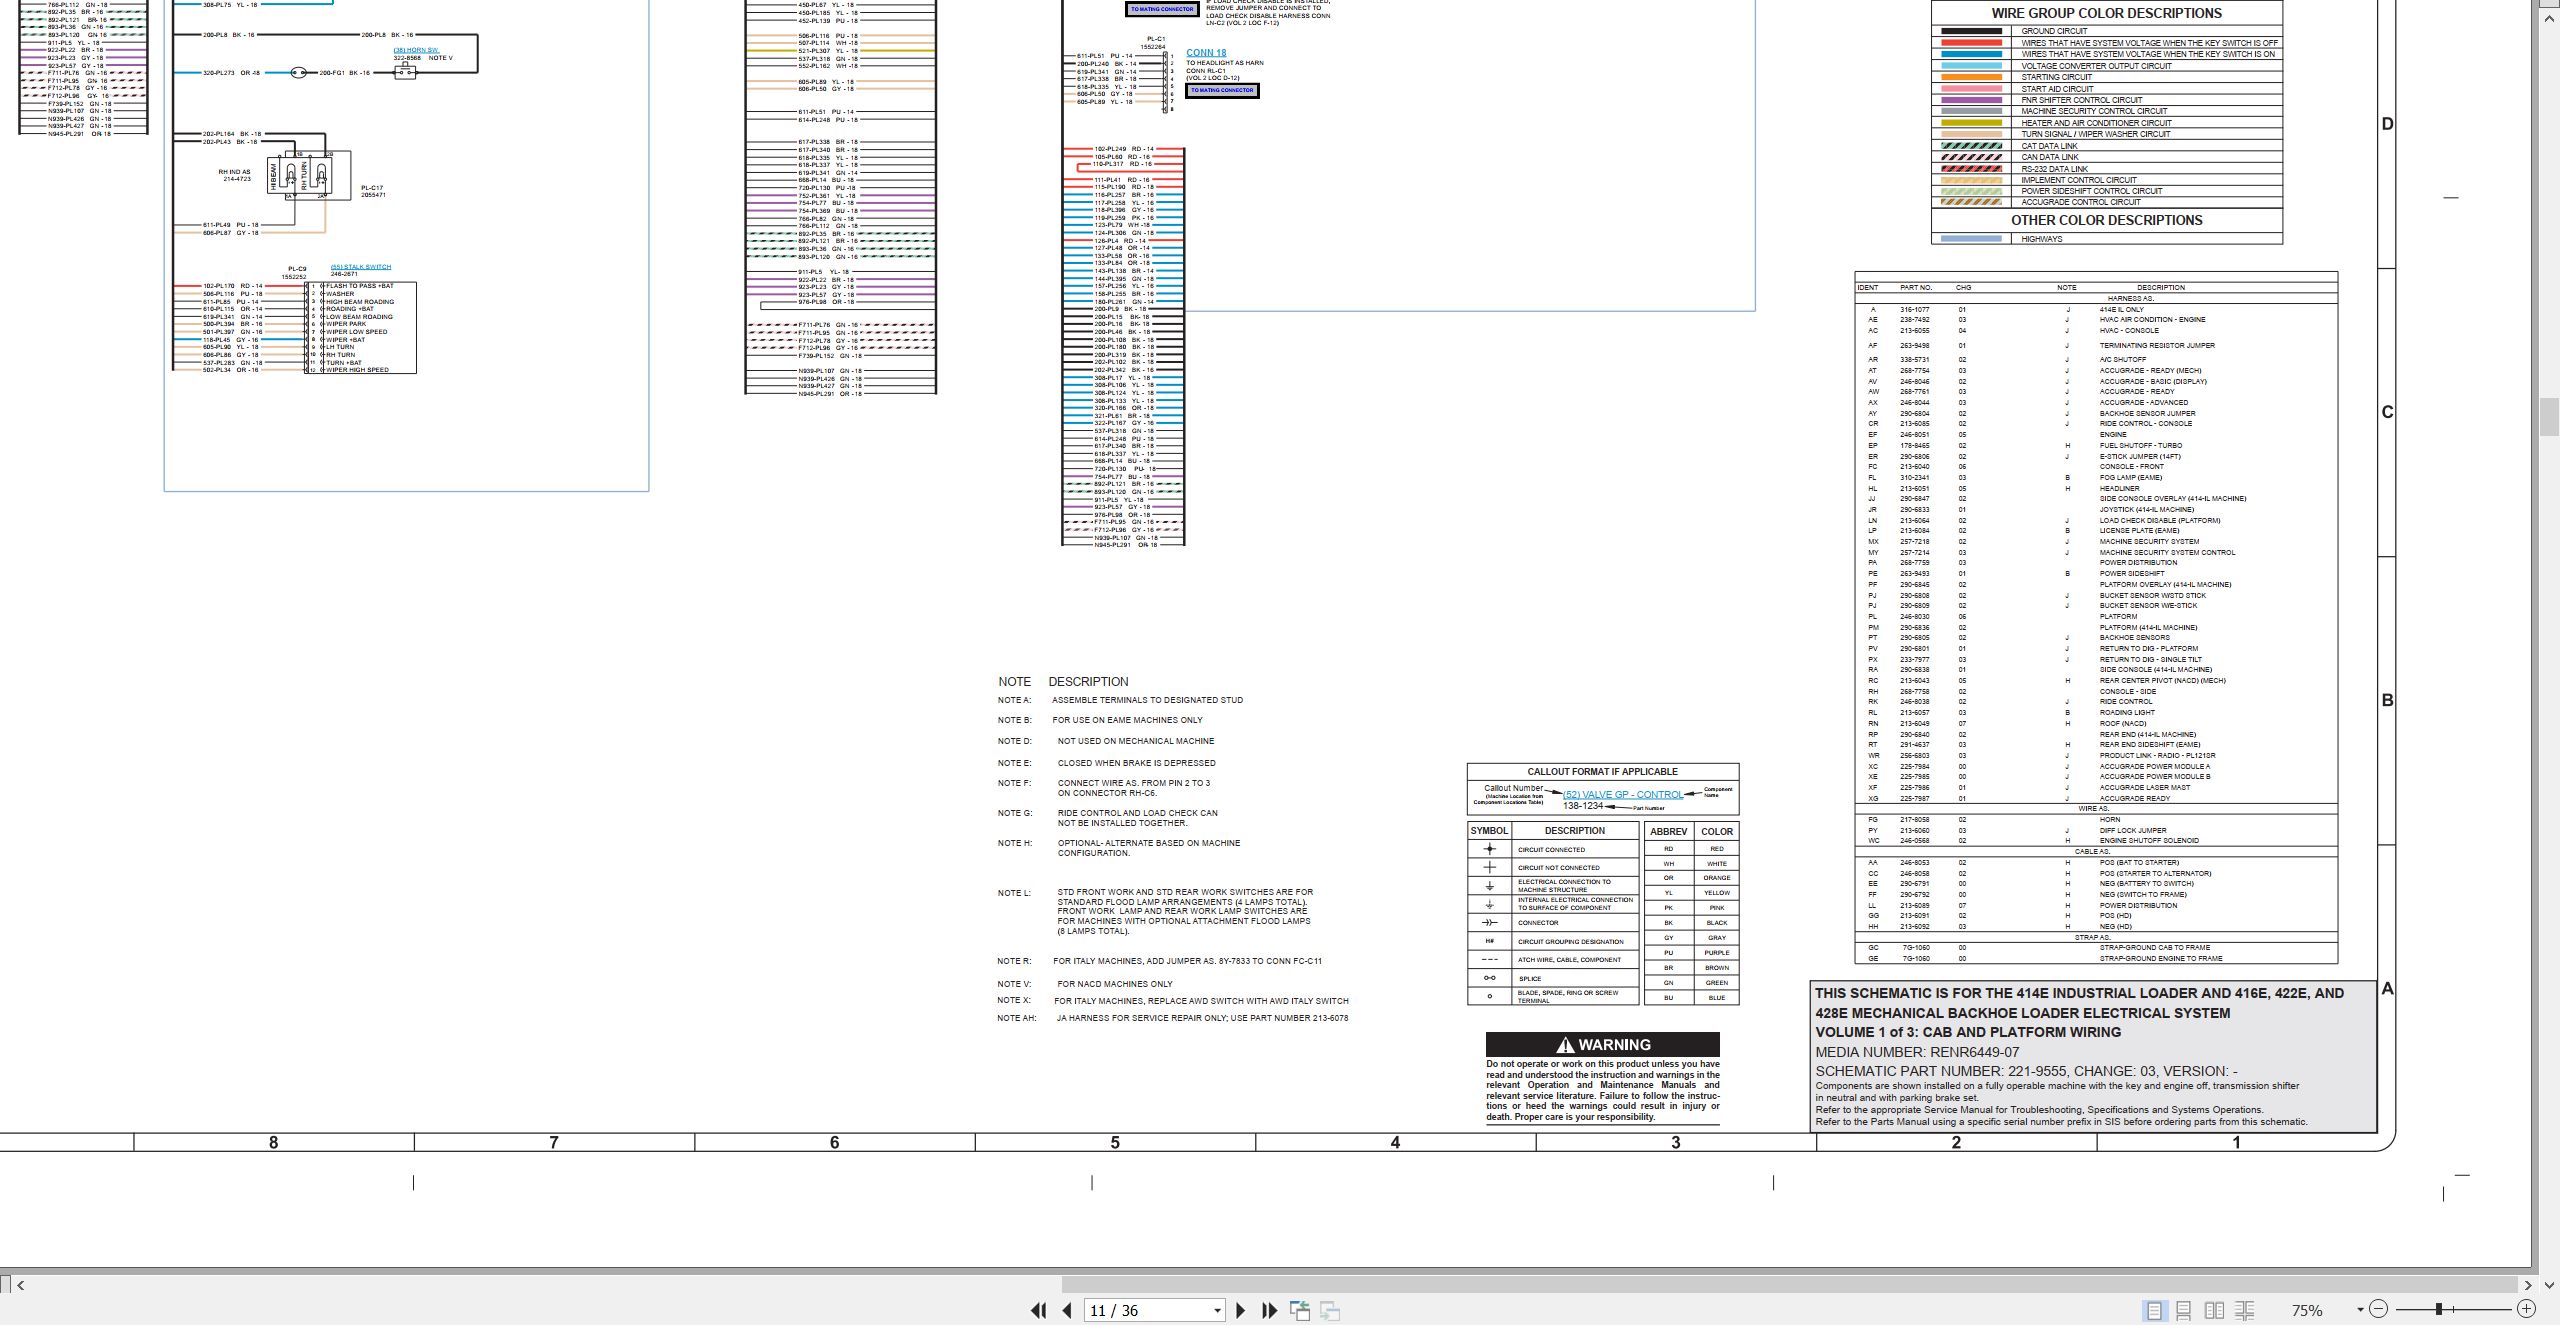This screenshot has height=1325, width=2560.
Task: Go to the previous page
Action: 1067,1310
